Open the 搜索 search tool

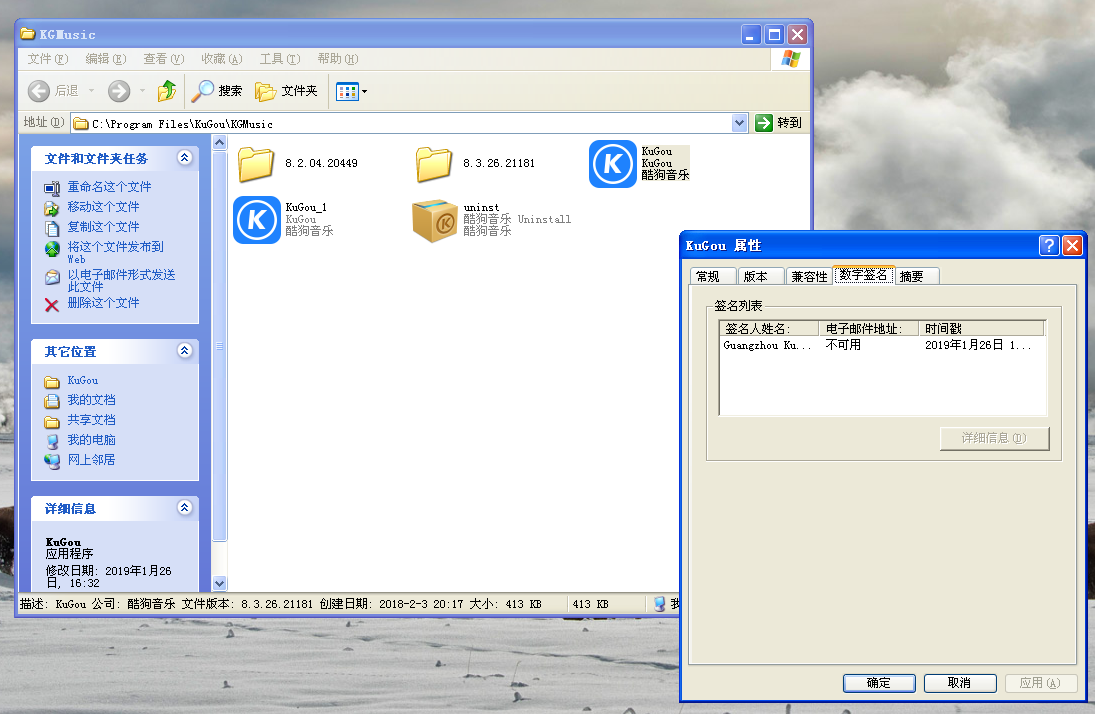pyautogui.click(x=217, y=91)
